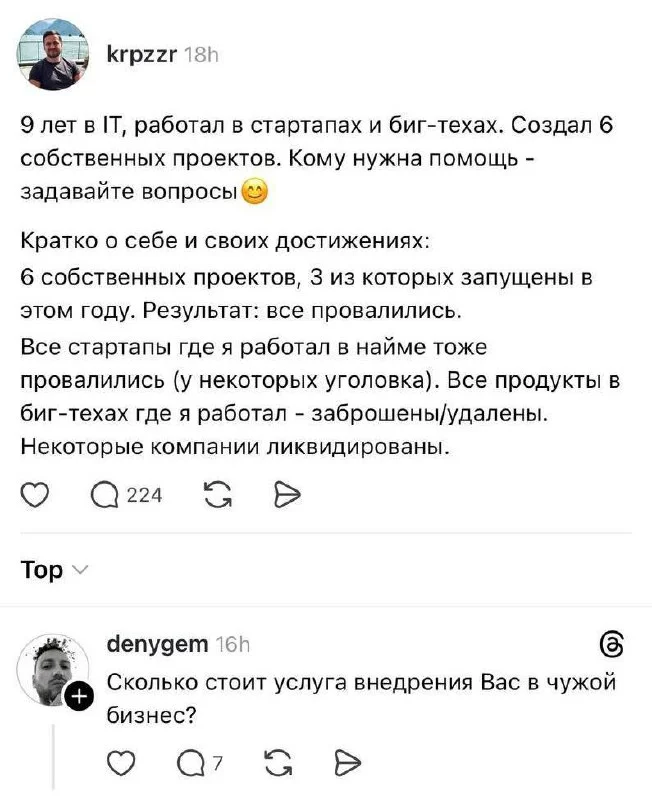The height and width of the screenshot is (800, 652).
Task: Open krpzzr's profile picture
Action: coord(55,55)
